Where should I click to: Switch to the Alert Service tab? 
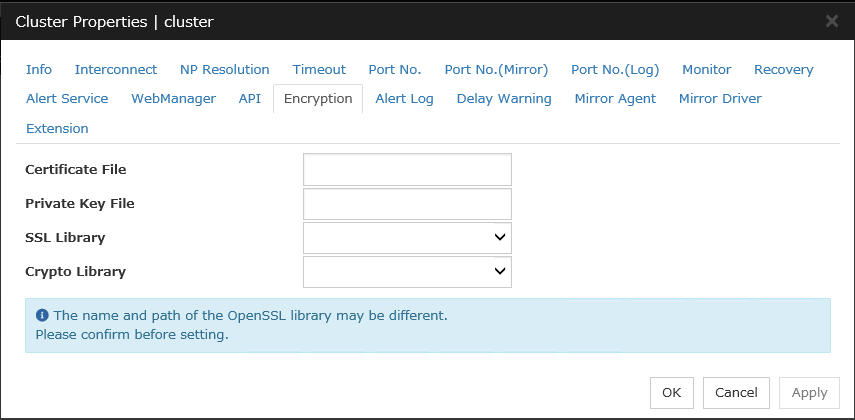(67, 99)
